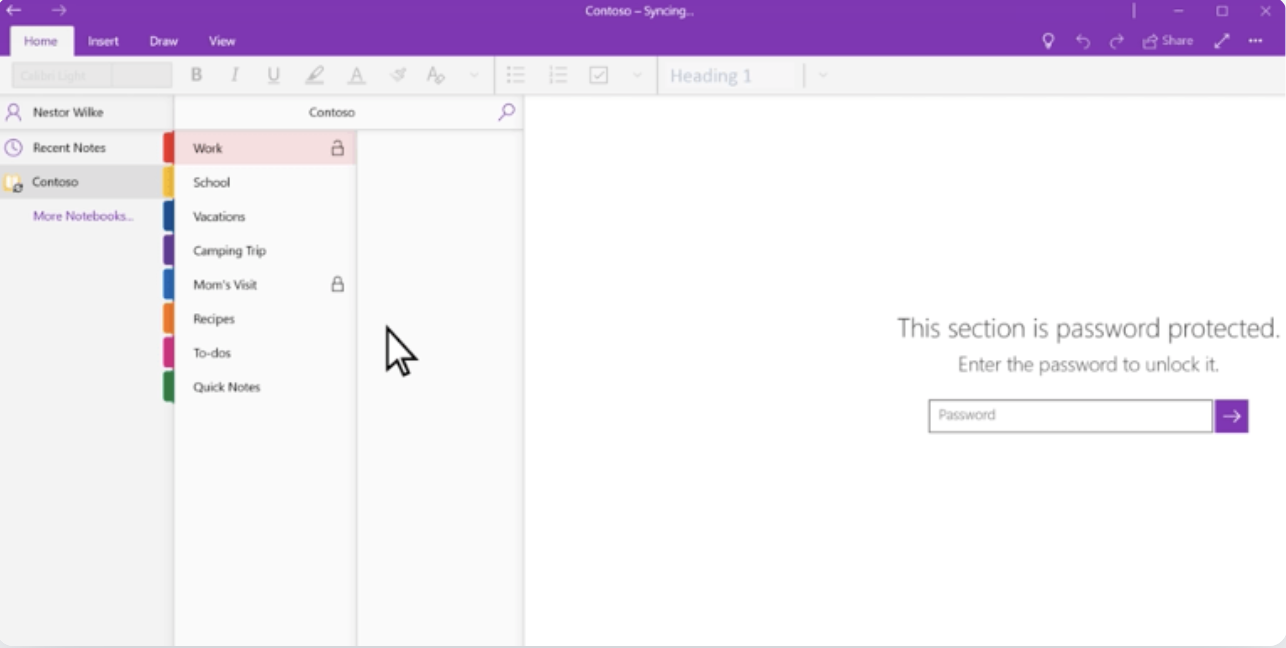Insert a bulleted list
Image resolution: width=1286 pixels, height=648 pixels.
(x=516, y=75)
